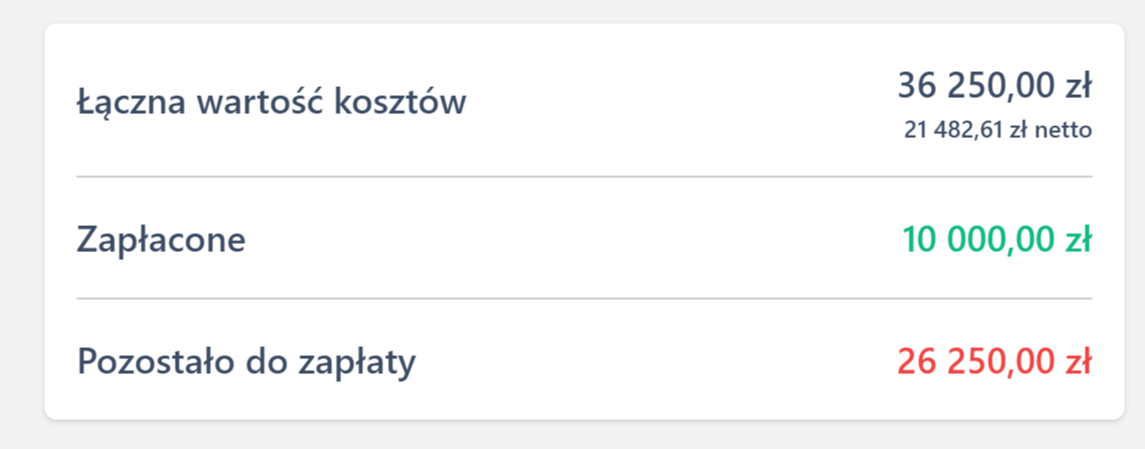Select the 36 250,00 zł total amount

993,86
